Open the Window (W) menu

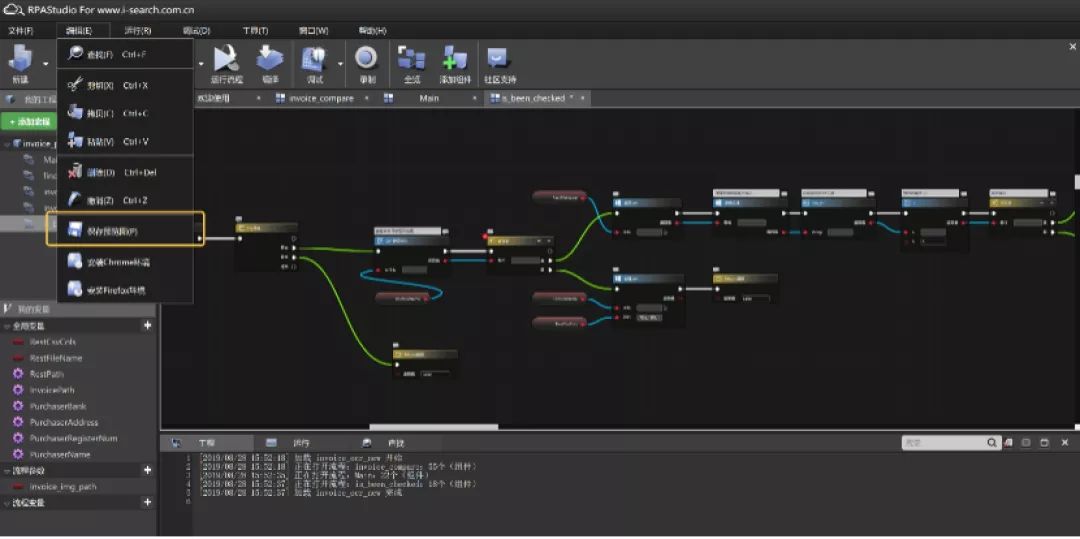[x=313, y=31]
